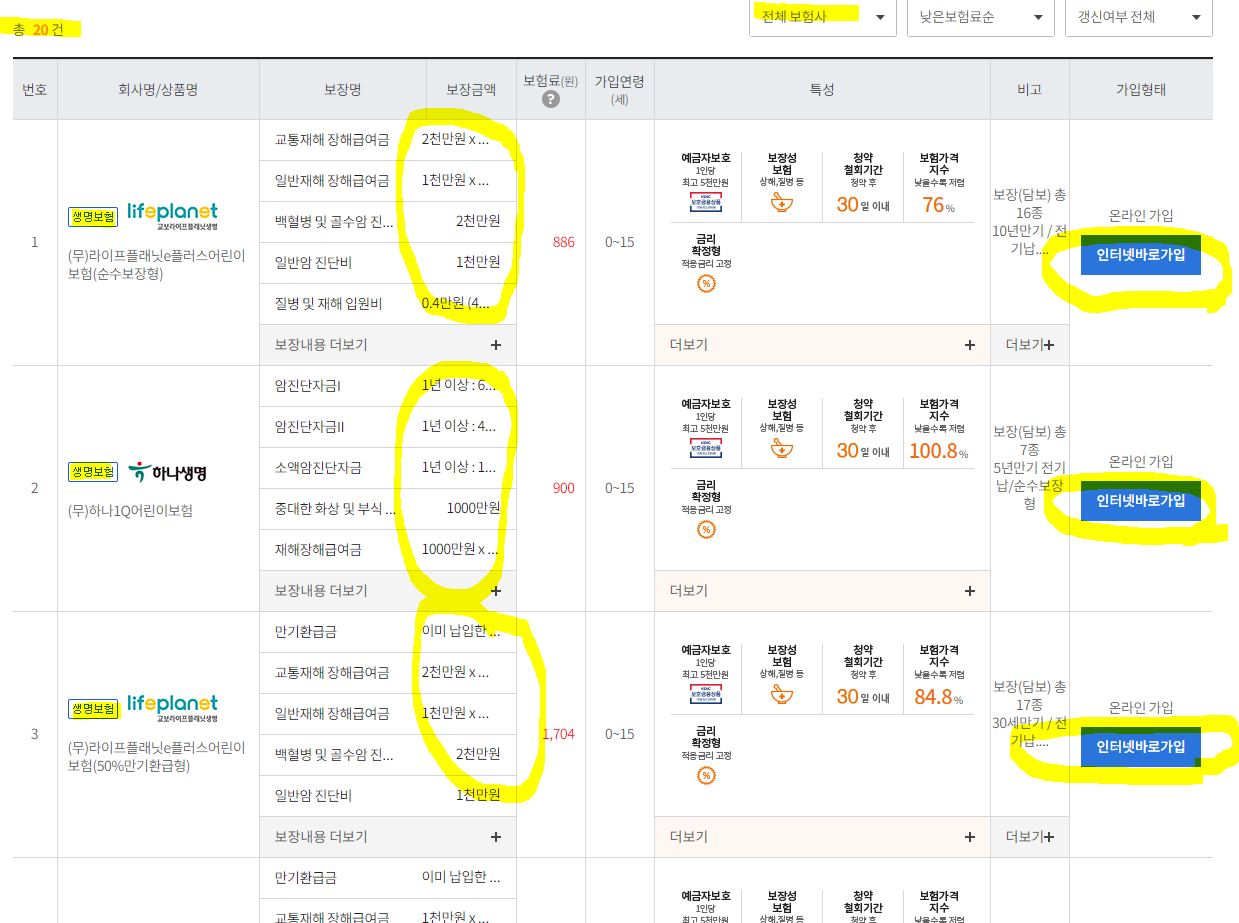Click the 재해장해급여금 coverage row
1239x923 pixels.
click(388, 549)
